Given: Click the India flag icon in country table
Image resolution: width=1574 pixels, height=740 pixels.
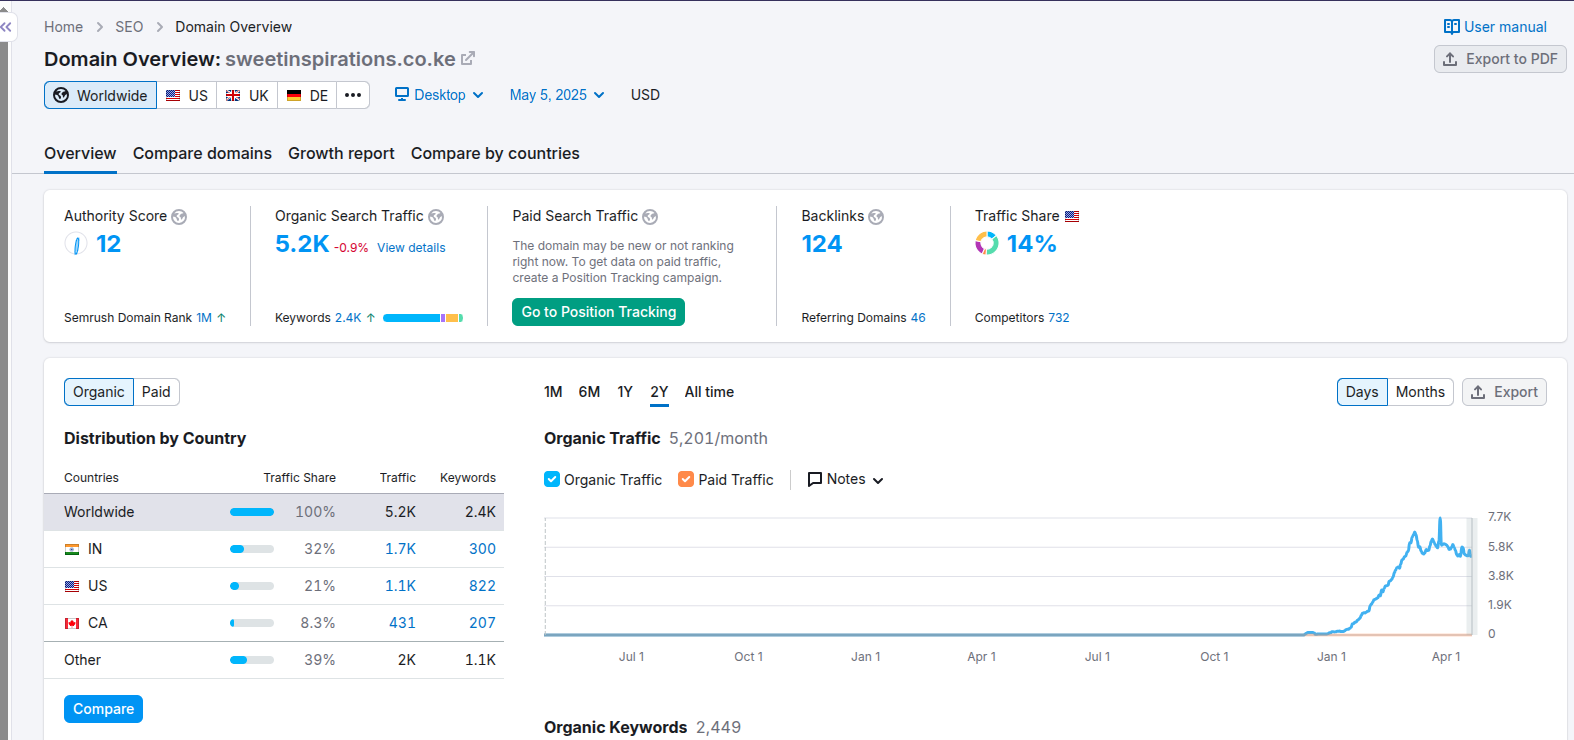Looking at the screenshot, I should coord(72,549).
